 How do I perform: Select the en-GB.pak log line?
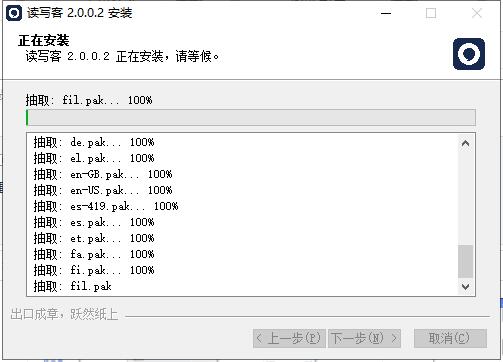(x=103, y=174)
